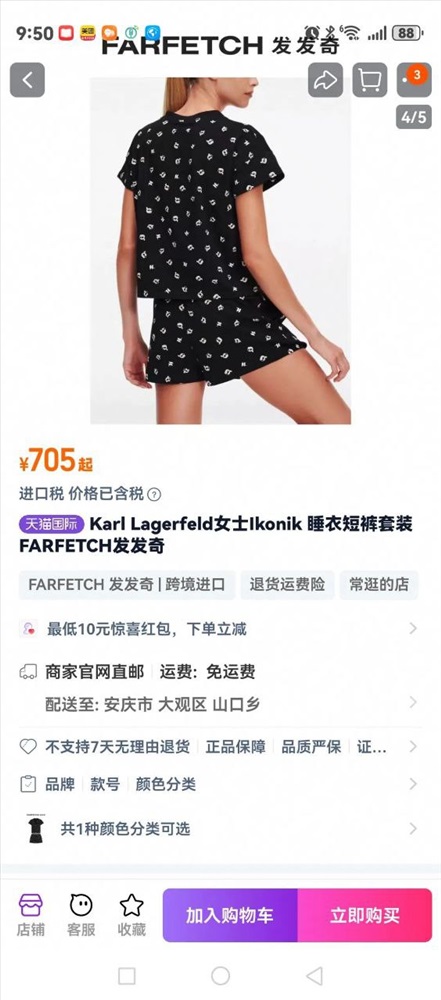Tap the 退货运费险 tag
The height and width of the screenshot is (1000, 441).
(x=287, y=585)
